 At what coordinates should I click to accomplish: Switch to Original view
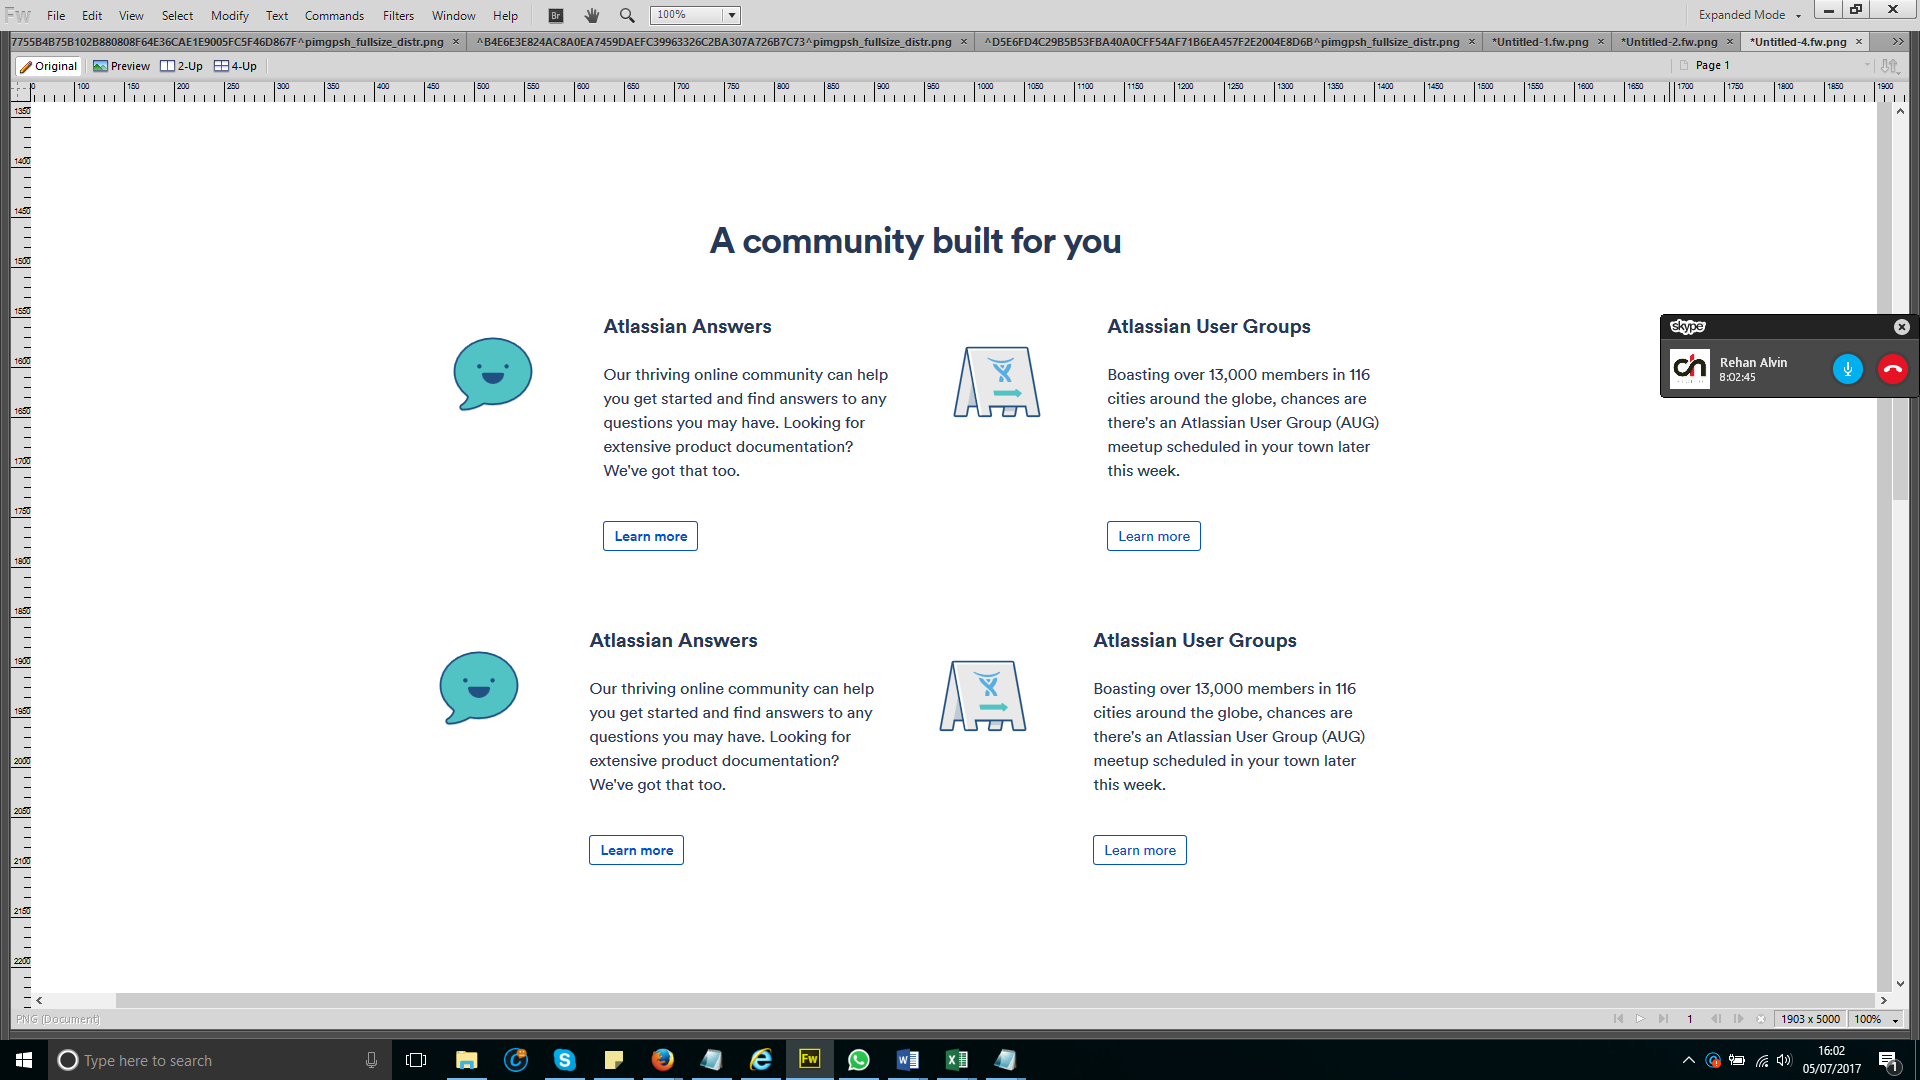[48, 66]
